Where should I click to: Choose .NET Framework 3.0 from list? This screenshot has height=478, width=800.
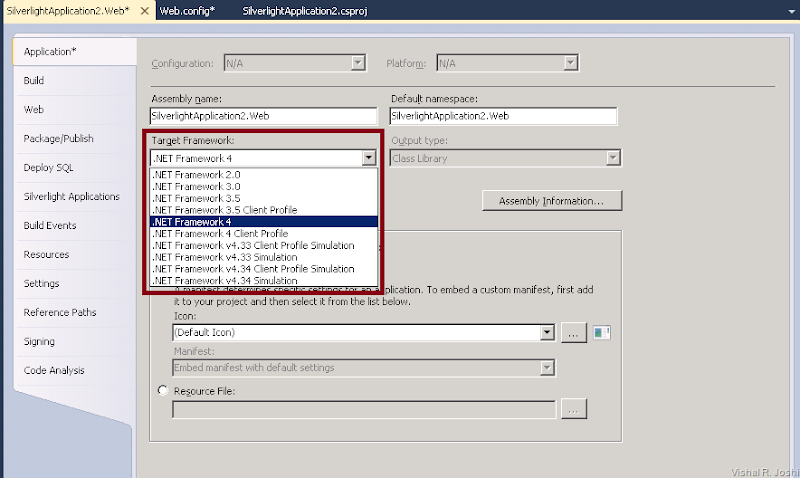pos(264,187)
